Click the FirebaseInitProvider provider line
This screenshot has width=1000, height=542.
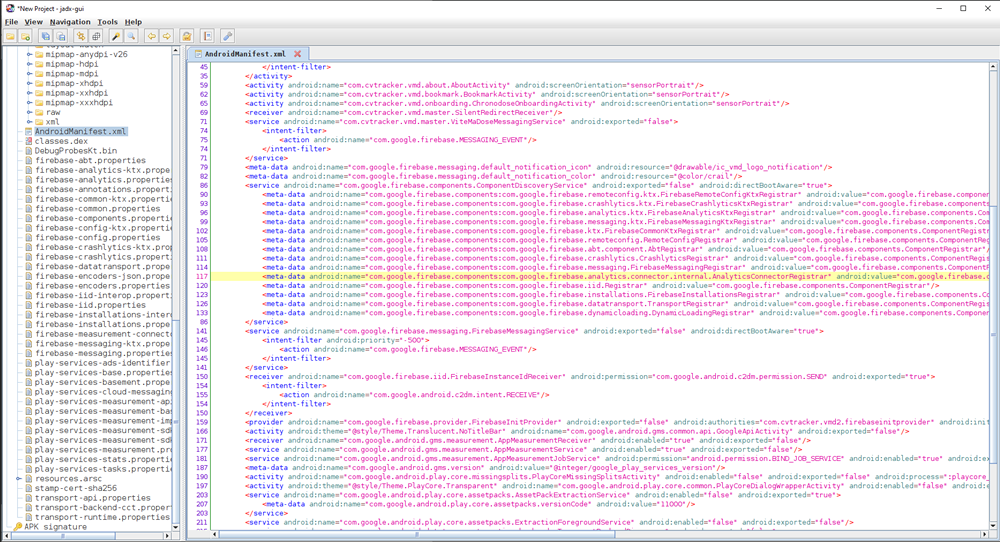617,422
